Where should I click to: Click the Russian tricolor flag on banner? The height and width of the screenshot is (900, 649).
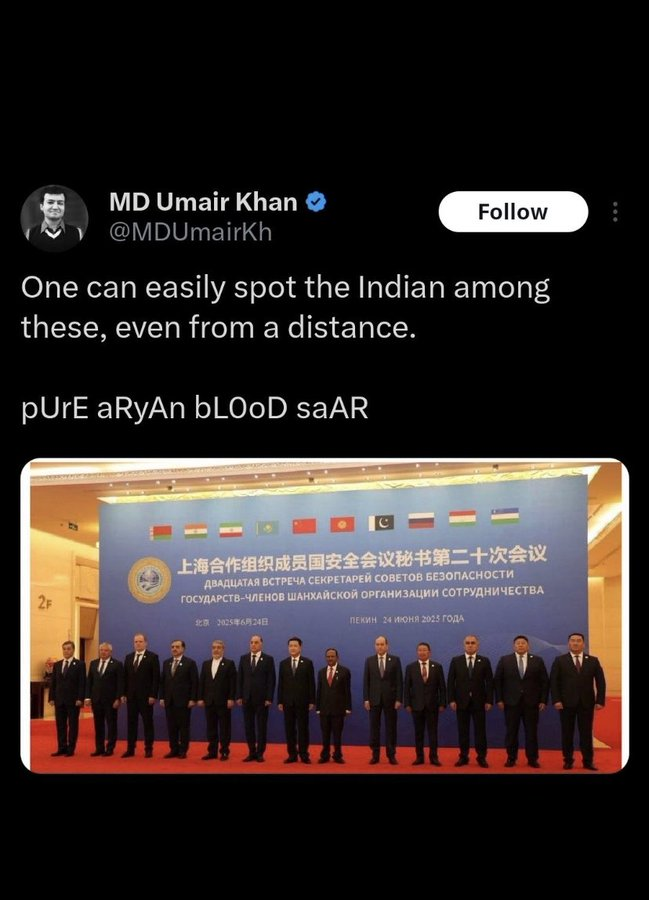tap(421, 521)
